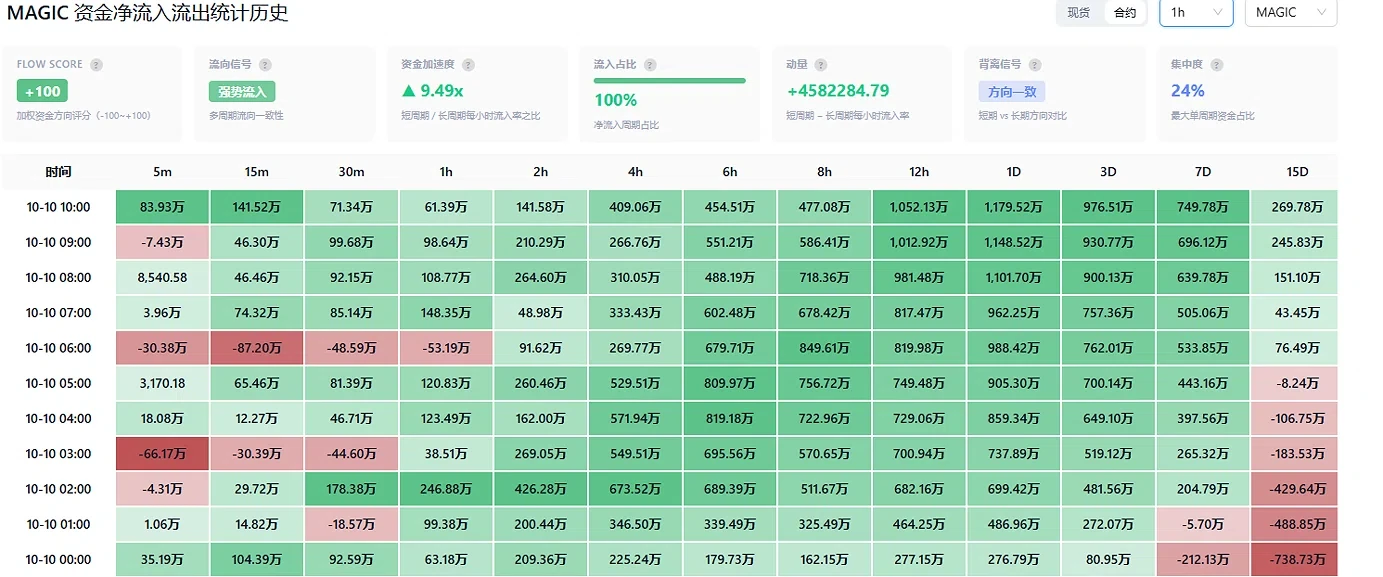Click the help icon next to FLOW SCORE
The image size is (1383, 577).
coord(96,65)
